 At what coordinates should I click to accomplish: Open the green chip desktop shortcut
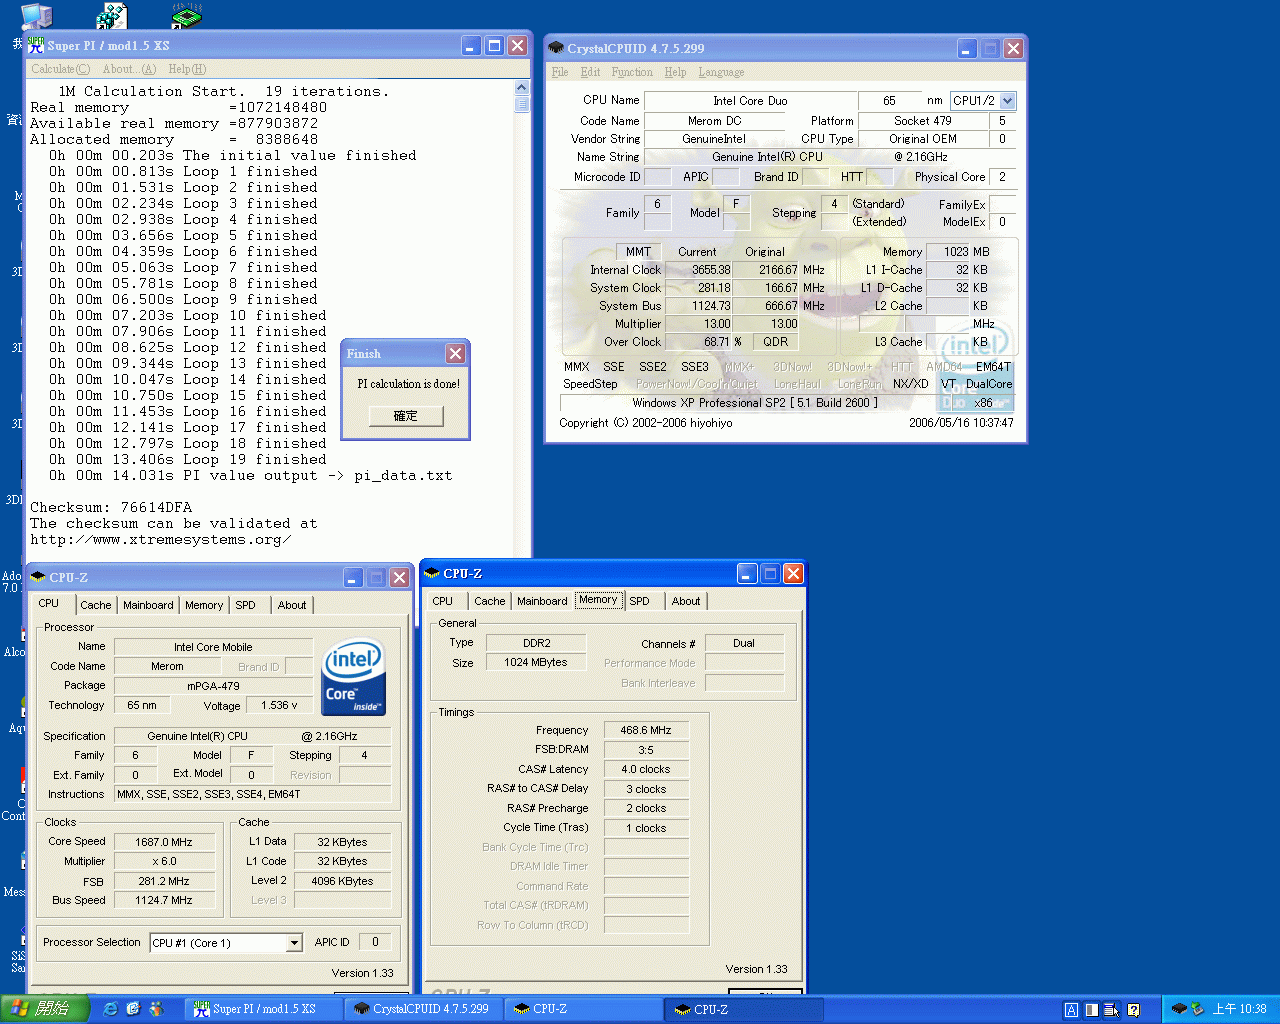[x=186, y=16]
